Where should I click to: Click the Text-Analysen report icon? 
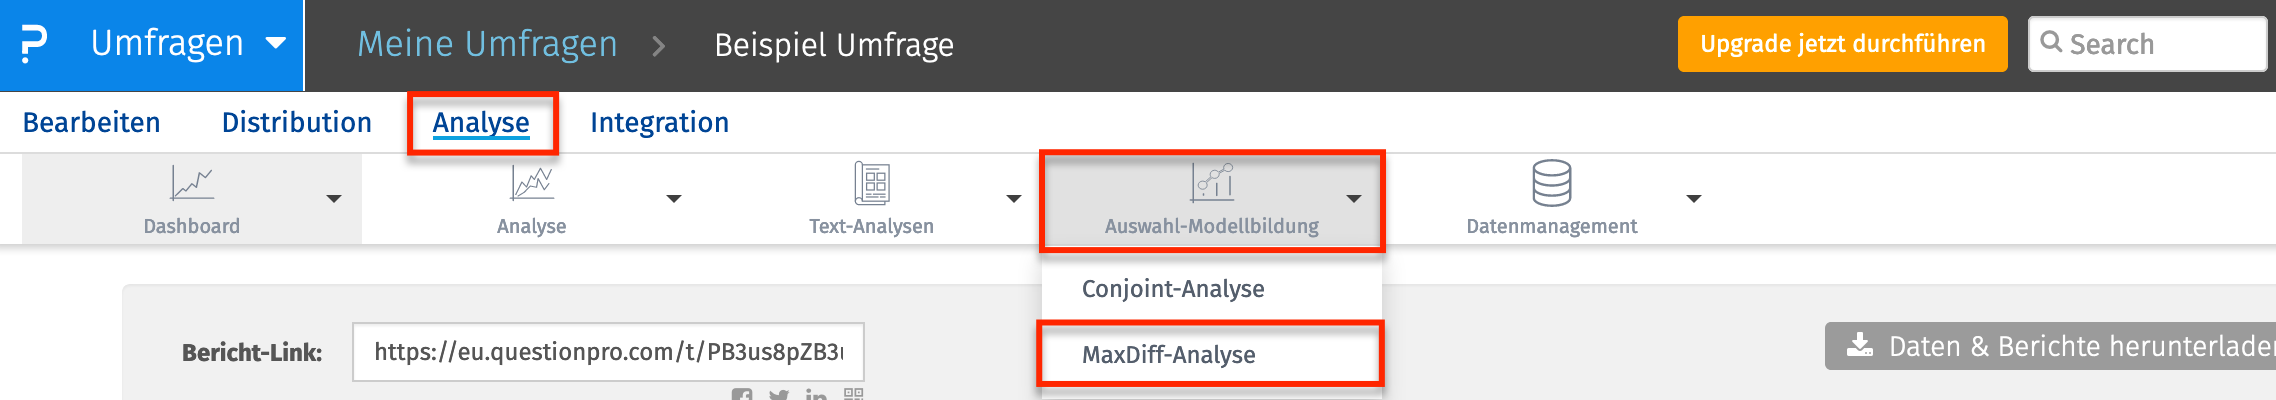point(872,183)
